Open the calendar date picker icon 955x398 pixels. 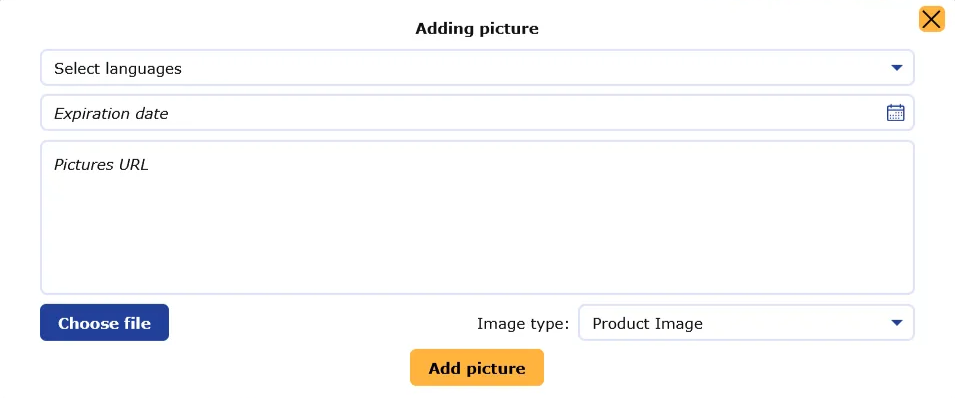pos(895,113)
